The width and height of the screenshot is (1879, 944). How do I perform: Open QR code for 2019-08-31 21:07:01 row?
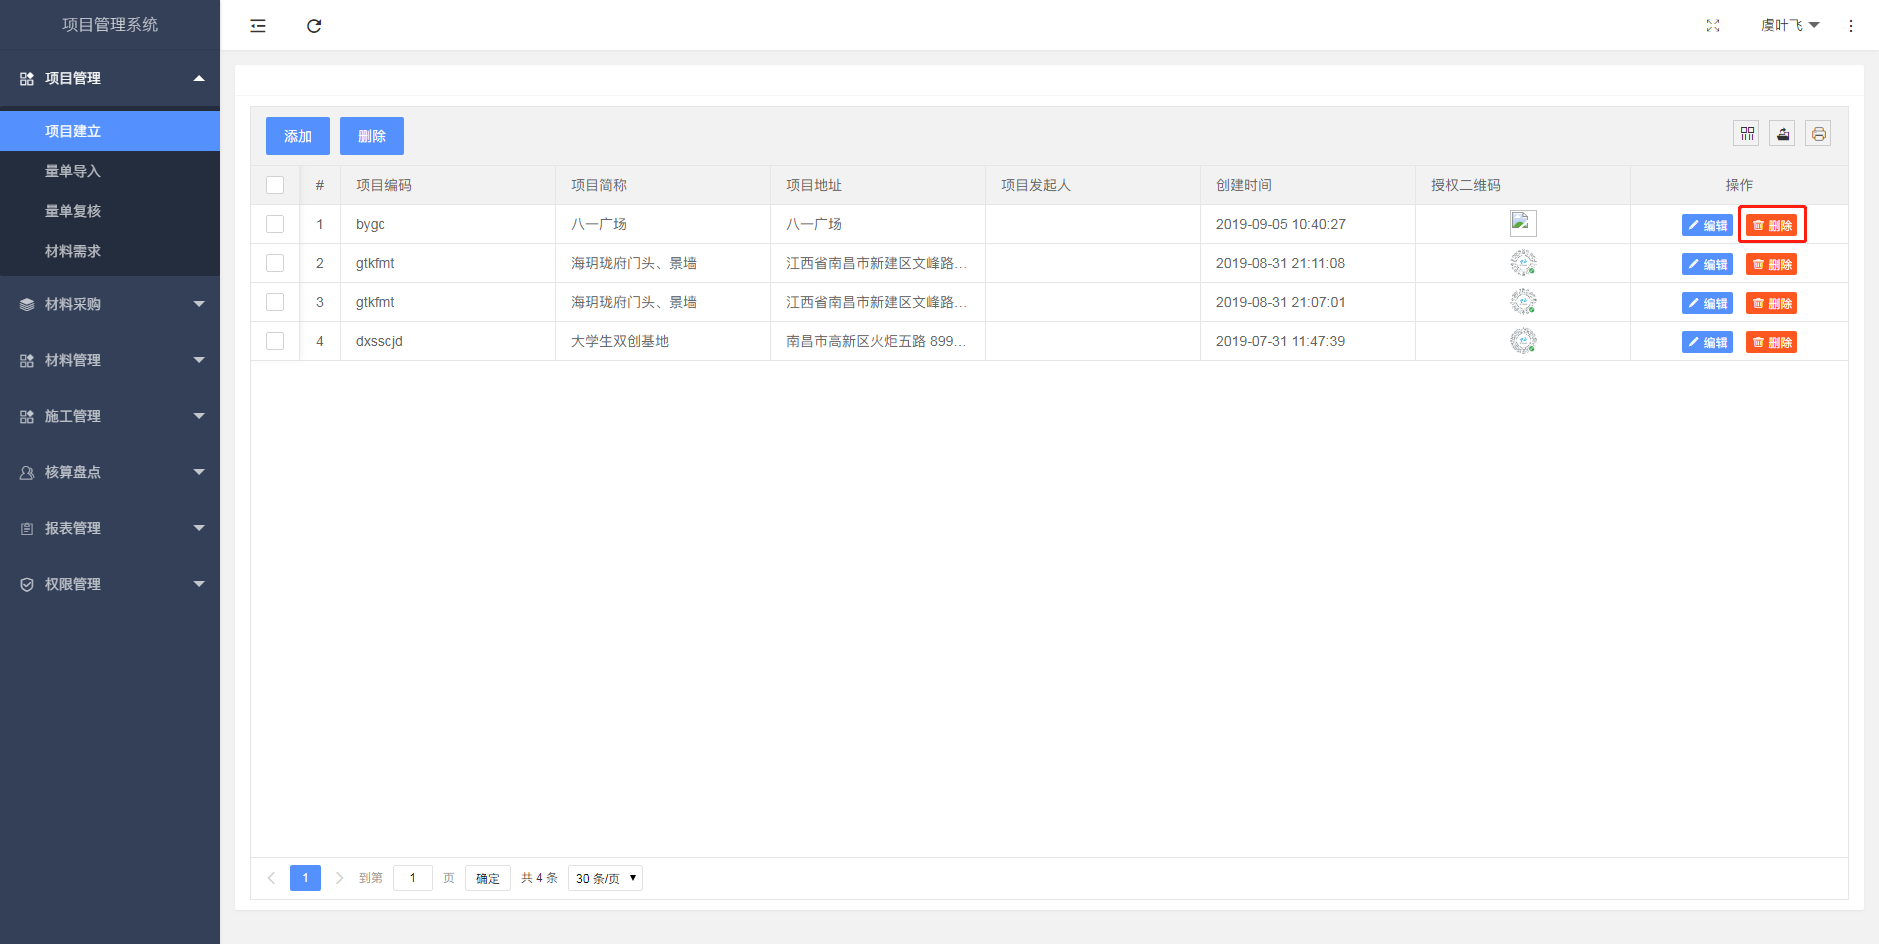coord(1523,302)
